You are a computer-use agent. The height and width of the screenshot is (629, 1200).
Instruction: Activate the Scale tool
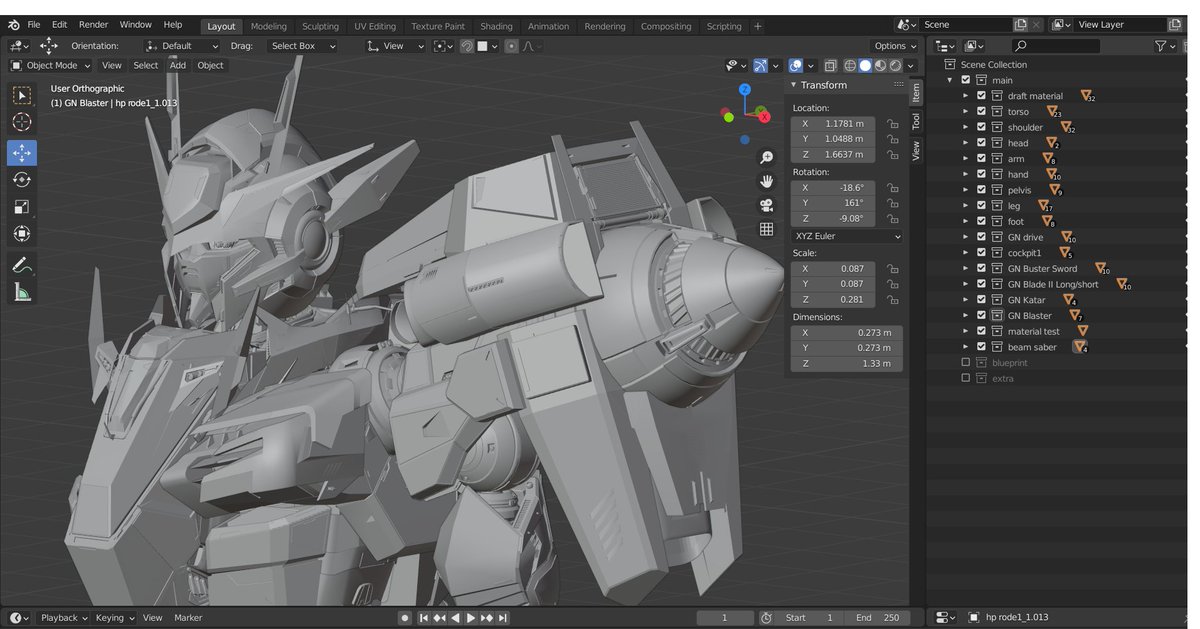coord(22,207)
